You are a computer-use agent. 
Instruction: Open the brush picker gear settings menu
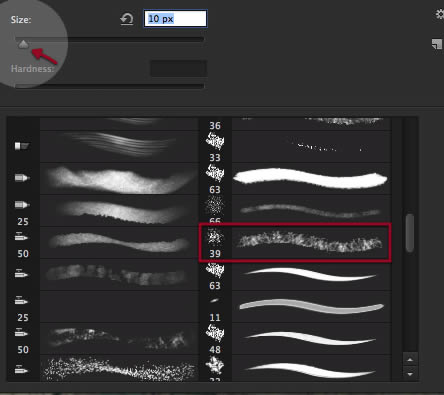point(440,14)
